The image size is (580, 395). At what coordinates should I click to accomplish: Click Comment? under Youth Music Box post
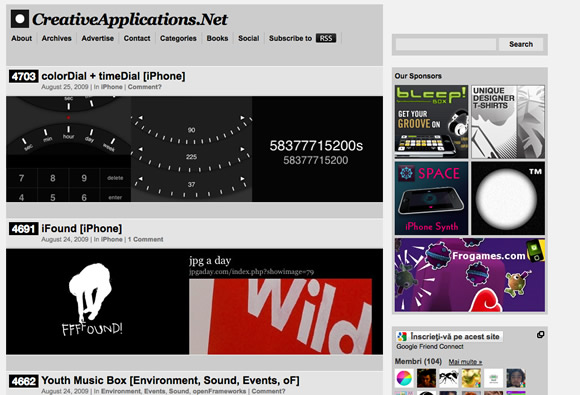click(x=268, y=391)
